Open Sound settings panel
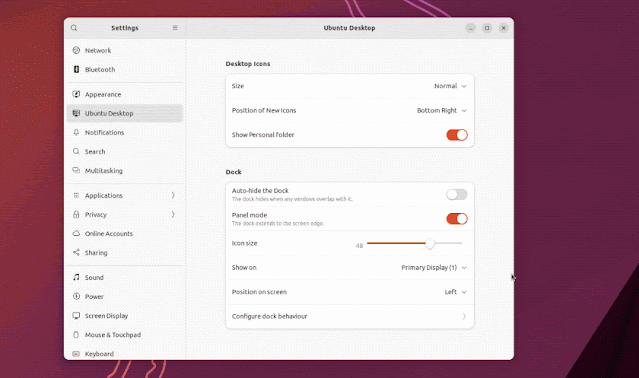639x378 pixels. (125, 277)
